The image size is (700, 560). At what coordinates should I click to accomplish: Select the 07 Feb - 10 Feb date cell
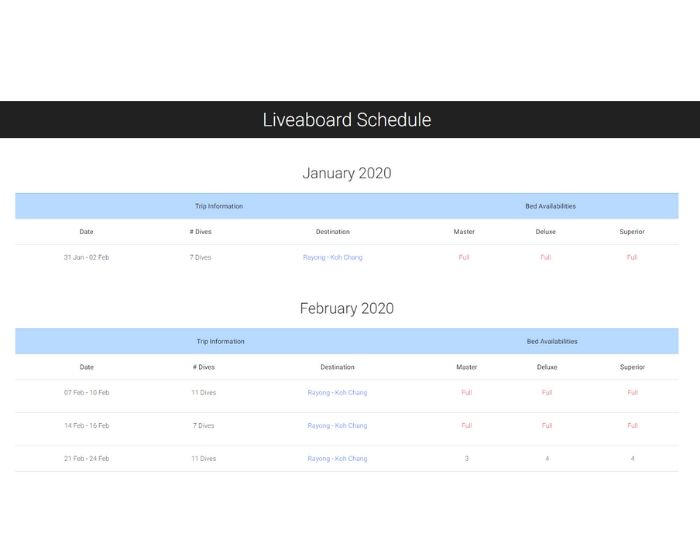coord(87,393)
